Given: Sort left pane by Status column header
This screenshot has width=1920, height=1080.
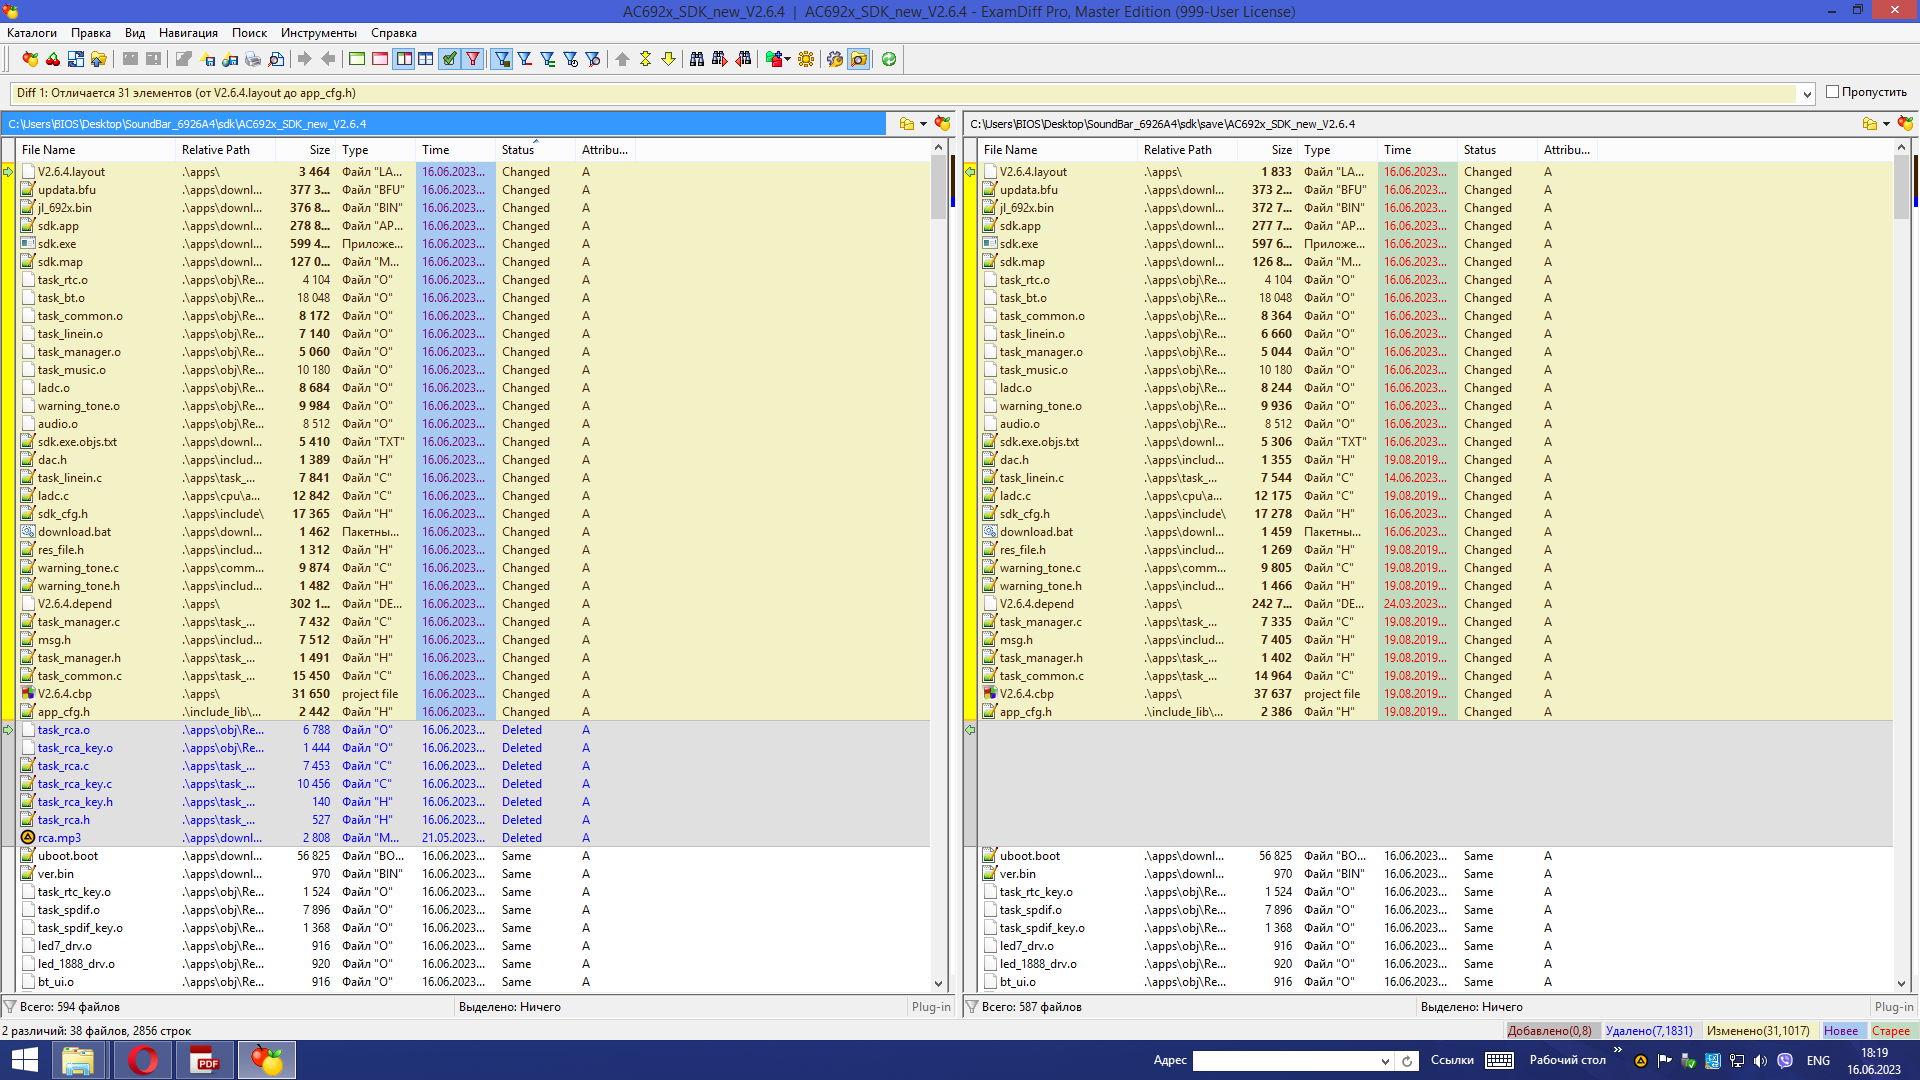Looking at the screenshot, I should tap(518, 150).
